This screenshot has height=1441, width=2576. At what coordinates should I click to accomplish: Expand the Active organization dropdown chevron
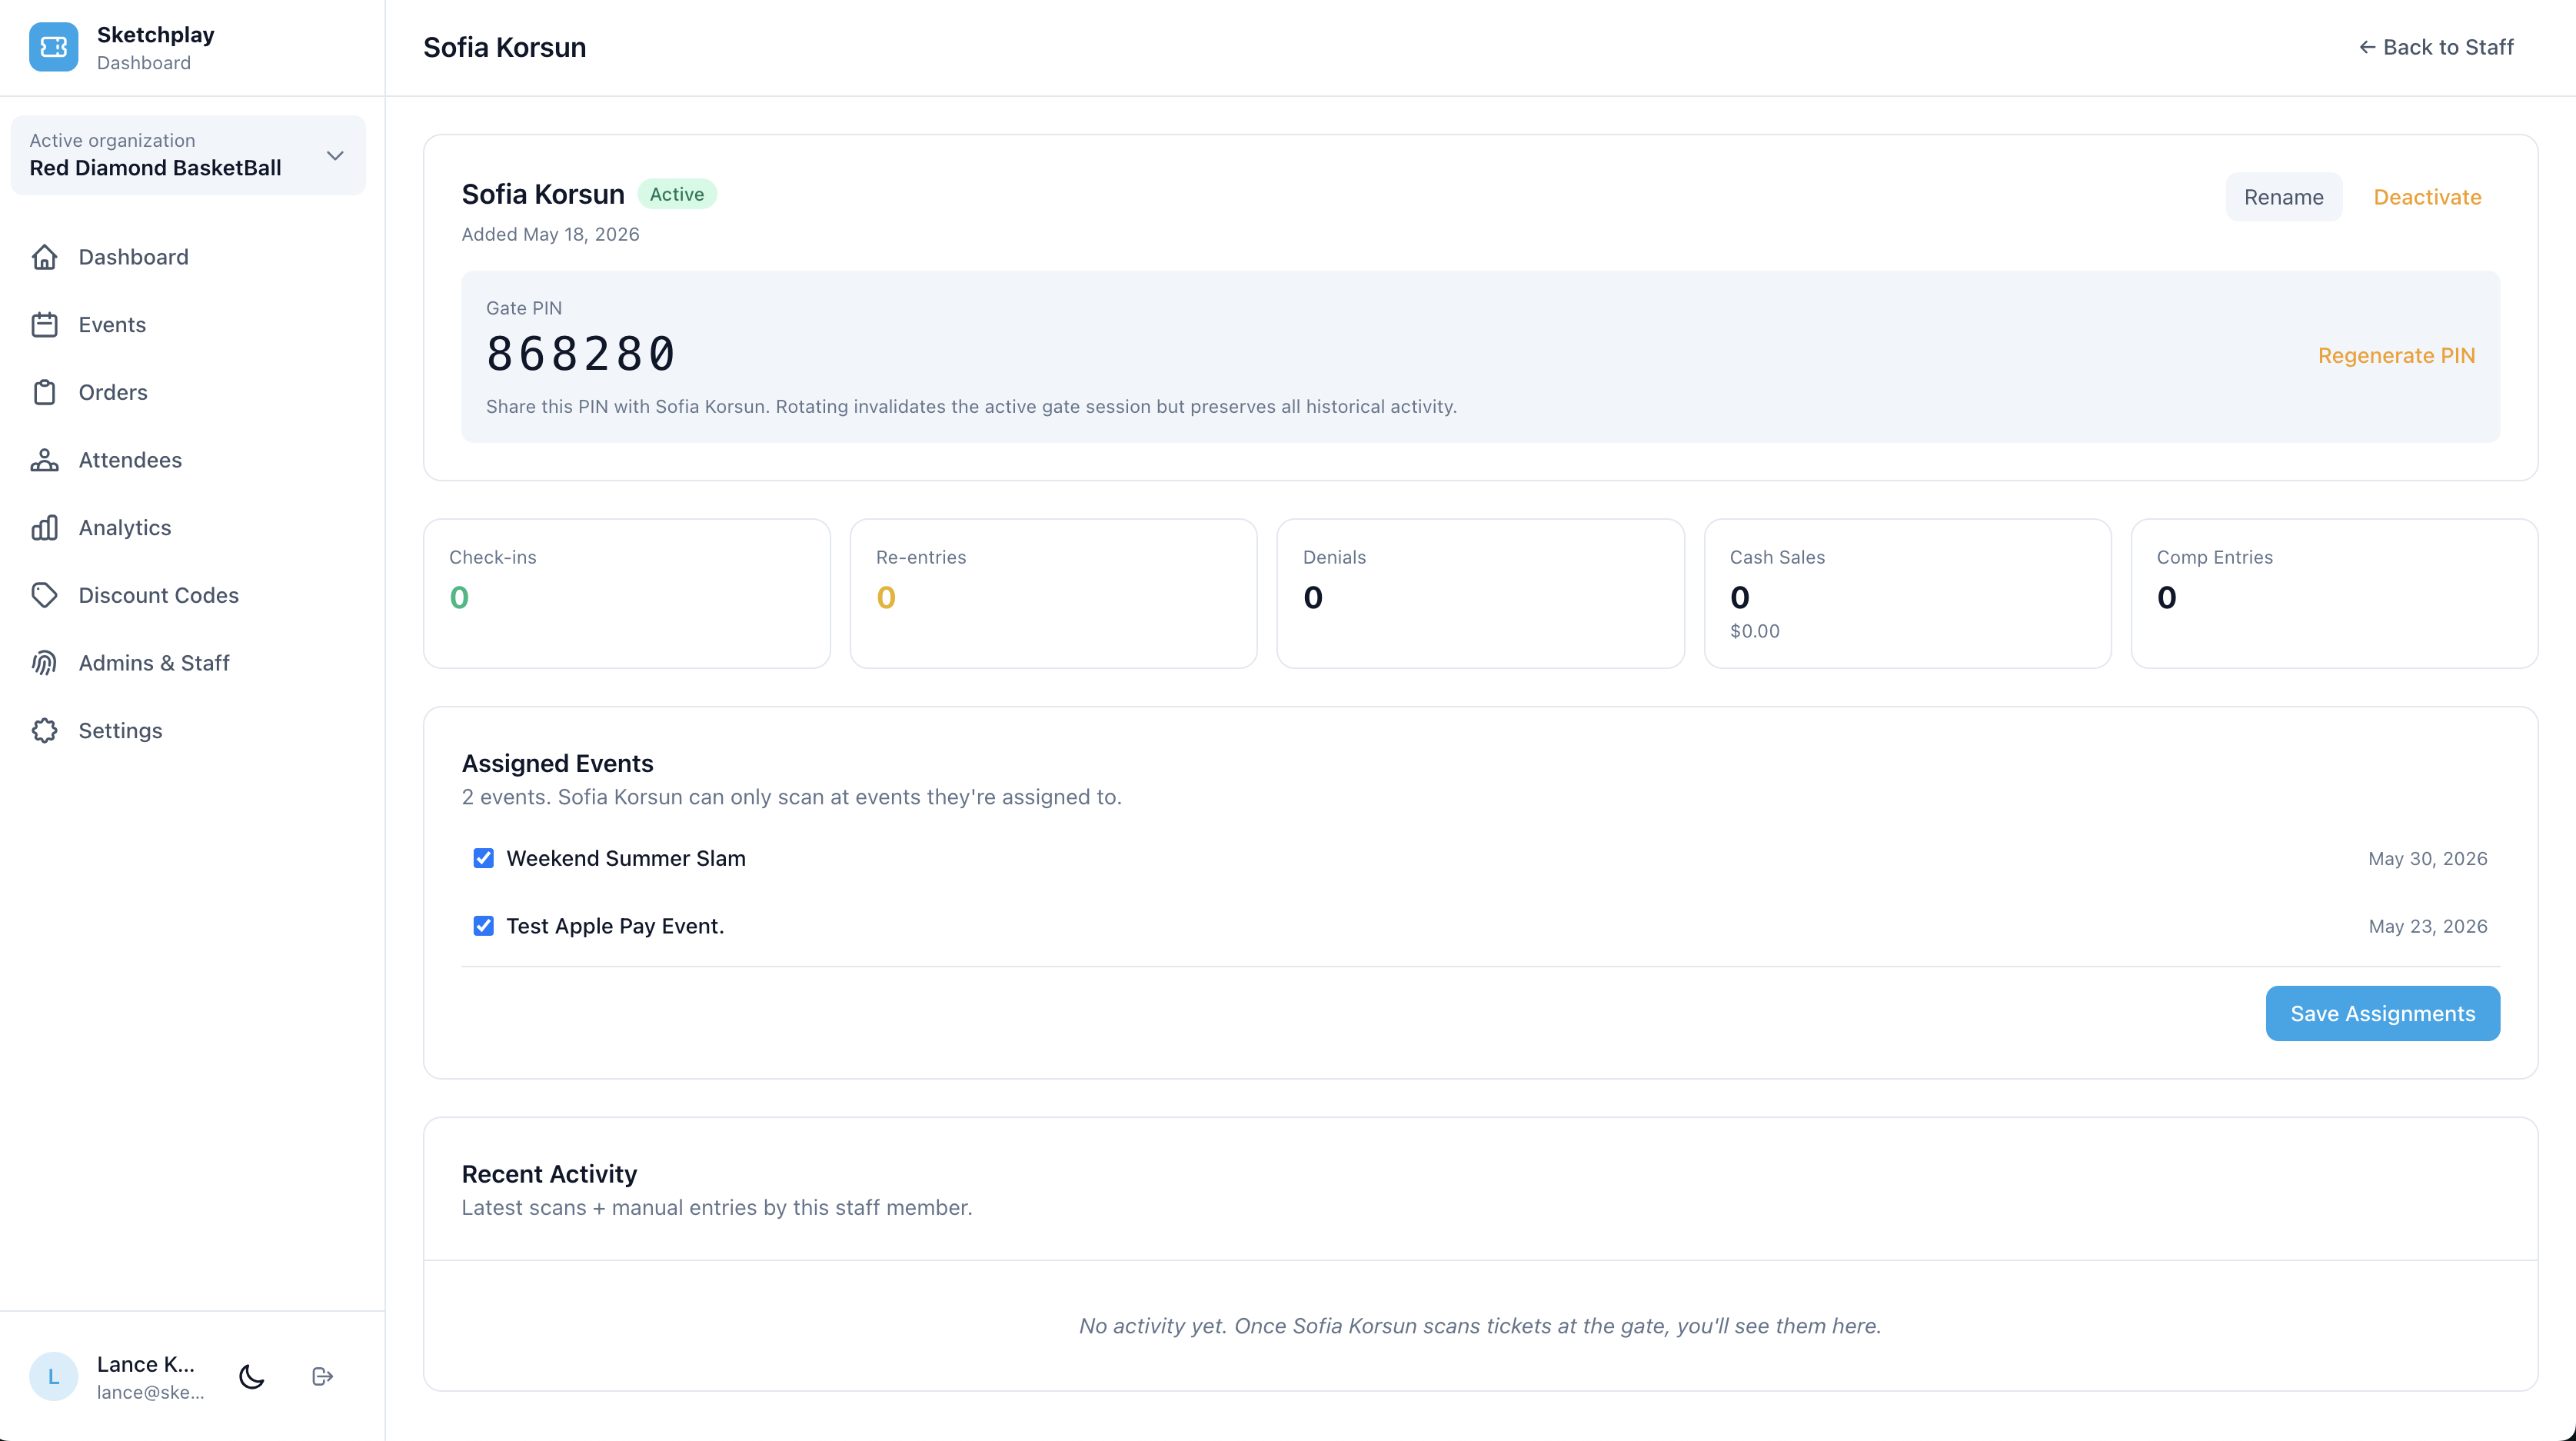pos(335,155)
